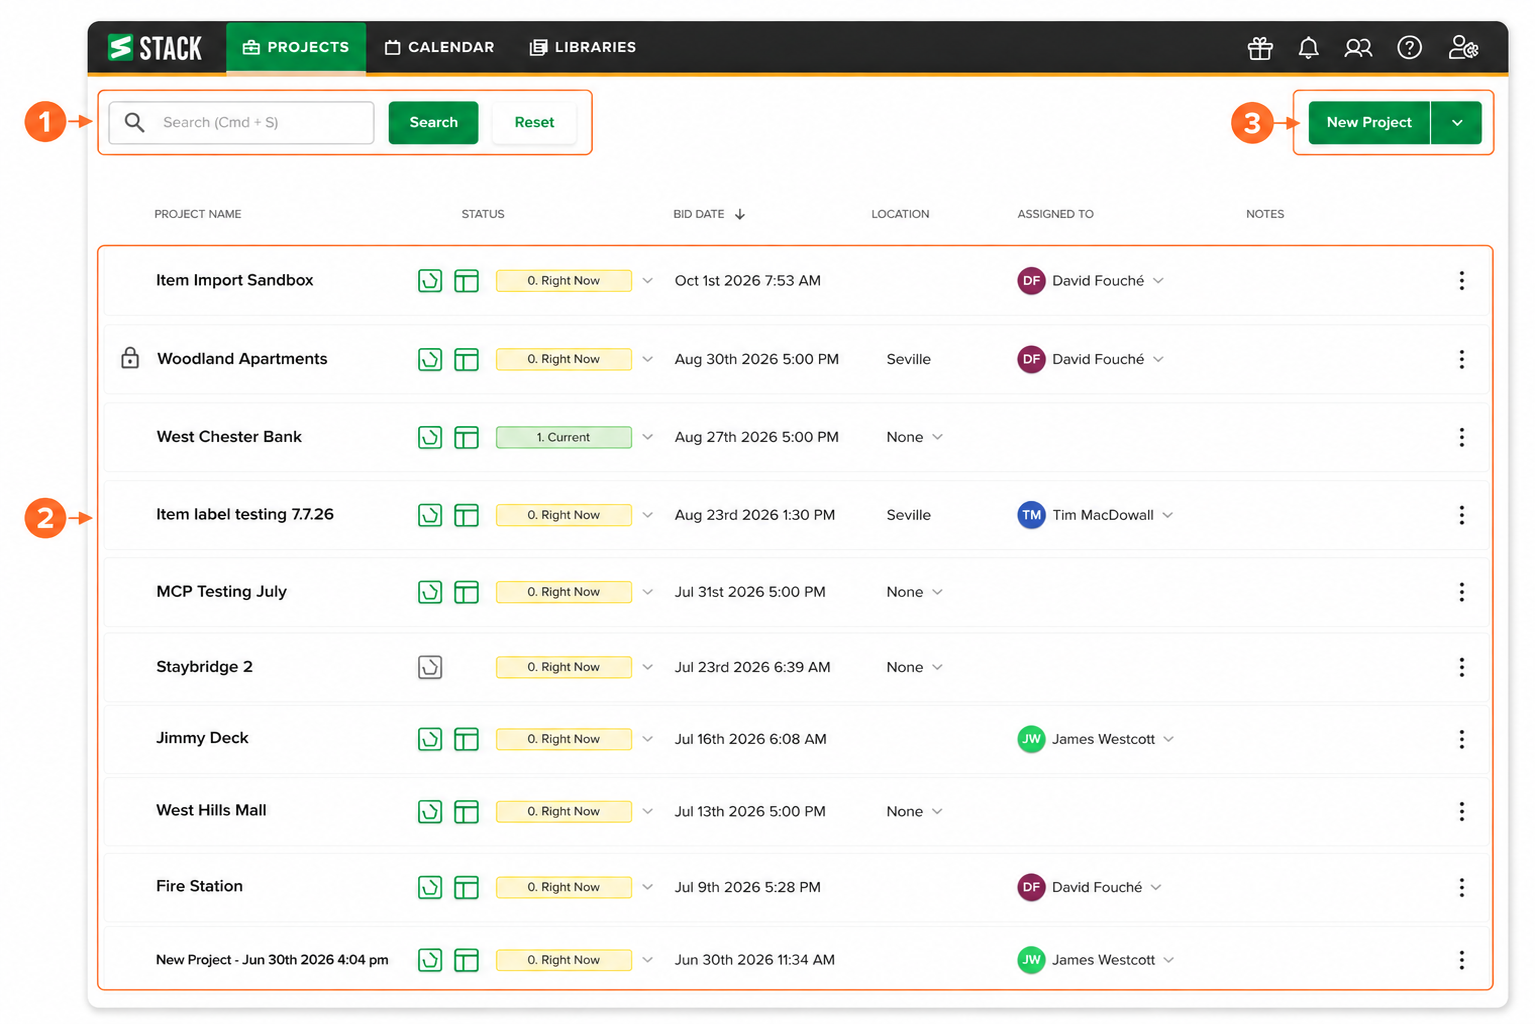The width and height of the screenshot is (1535, 1024).
Task: Click lock icon beside Woodland Apartments
Action: (x=130, y=358)
